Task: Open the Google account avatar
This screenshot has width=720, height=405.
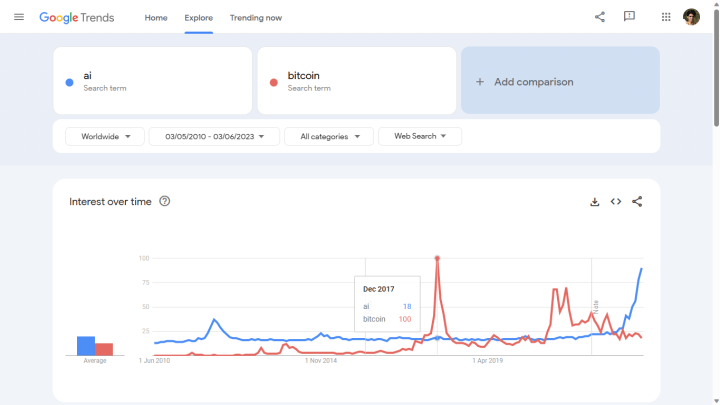Action: [x=691, y=17]
